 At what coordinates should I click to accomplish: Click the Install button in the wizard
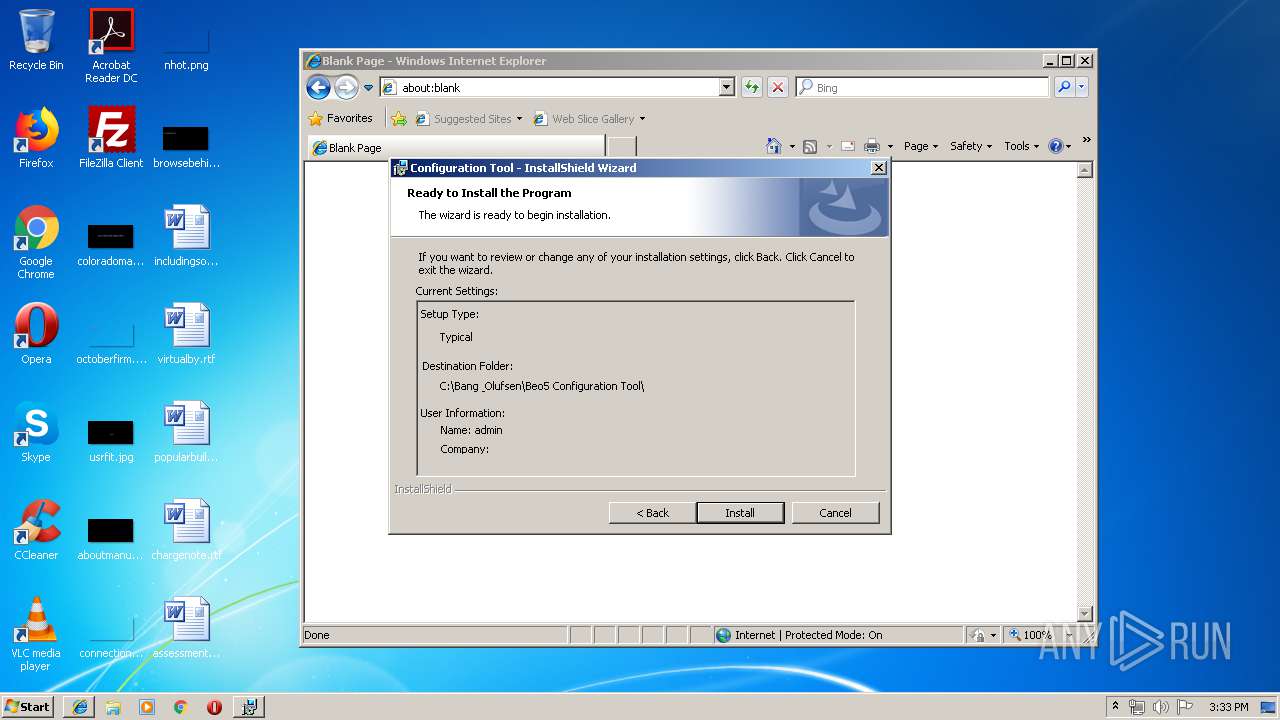pos(740,513)
